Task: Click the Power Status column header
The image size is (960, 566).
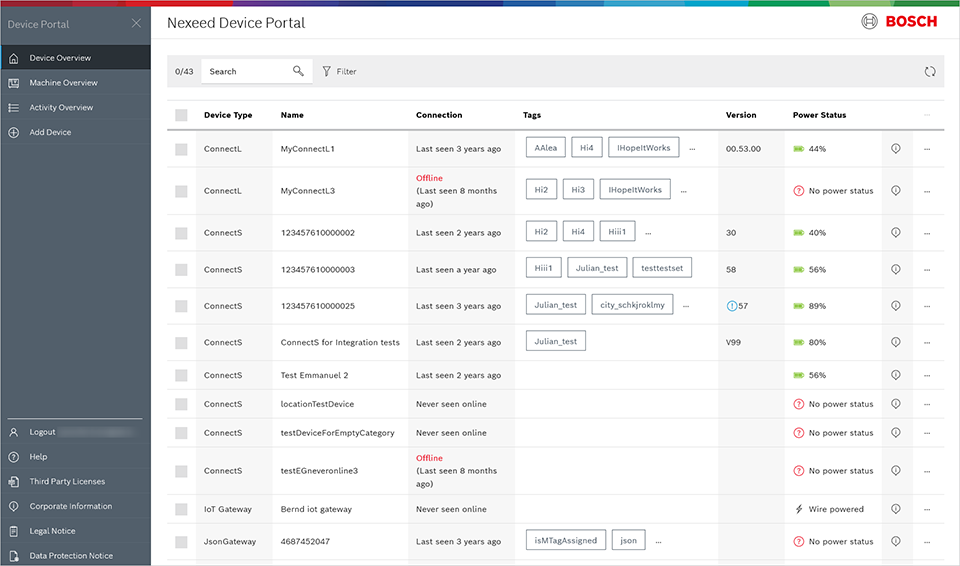Action: [x=819, y=115]
